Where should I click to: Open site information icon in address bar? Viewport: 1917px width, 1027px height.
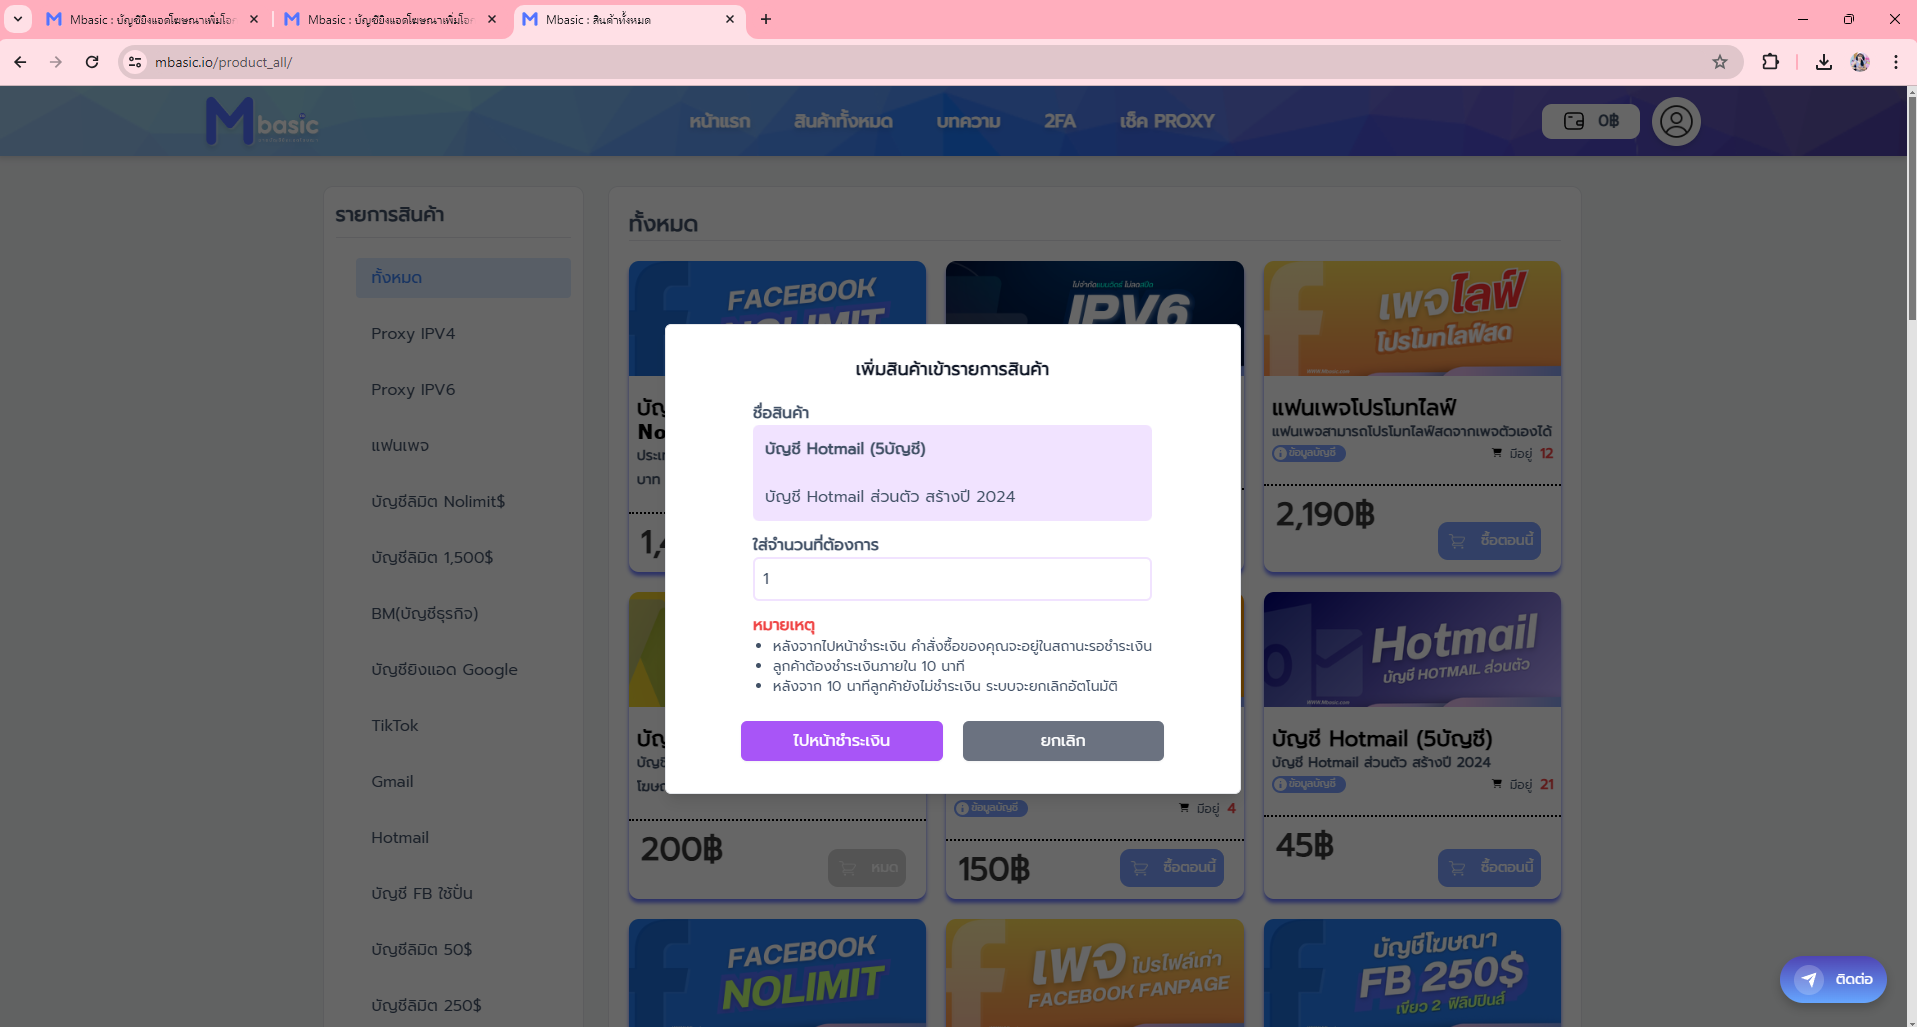[x=135, y=62]
